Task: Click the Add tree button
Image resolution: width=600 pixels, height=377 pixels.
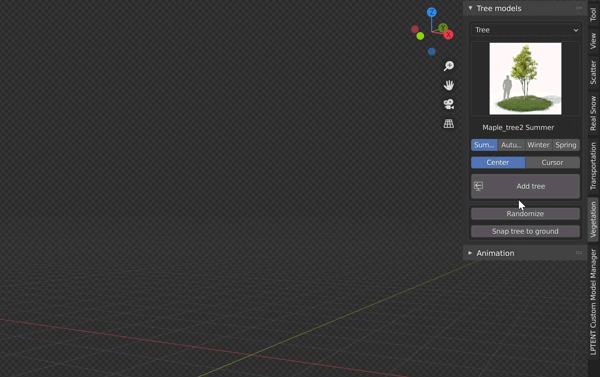Action: (x=525, y=186)
